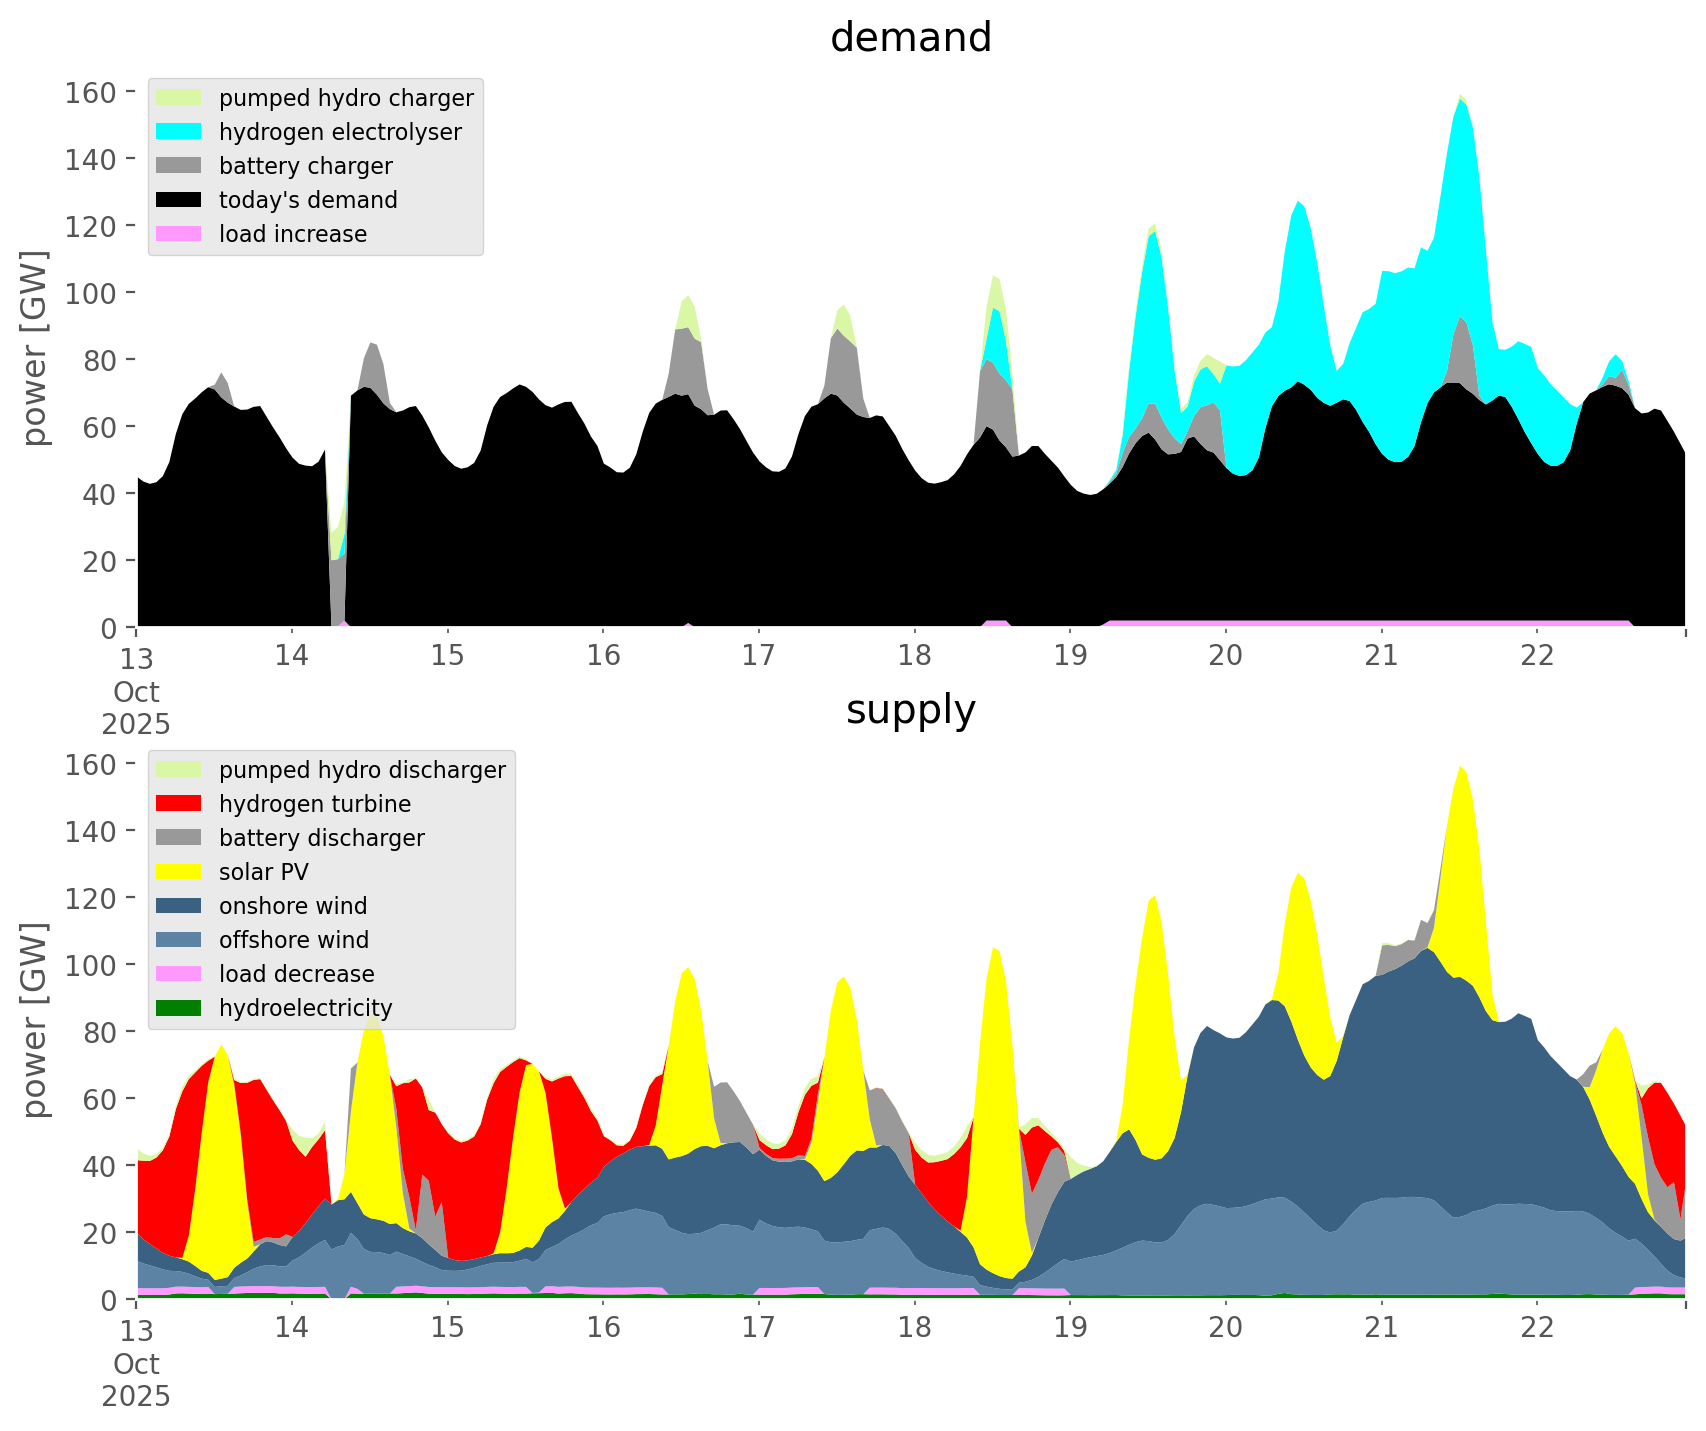Screen dimensions: 1706x1431
Task: Select the pumped hydro discharger legend label
Action: (x=362, y=770)
